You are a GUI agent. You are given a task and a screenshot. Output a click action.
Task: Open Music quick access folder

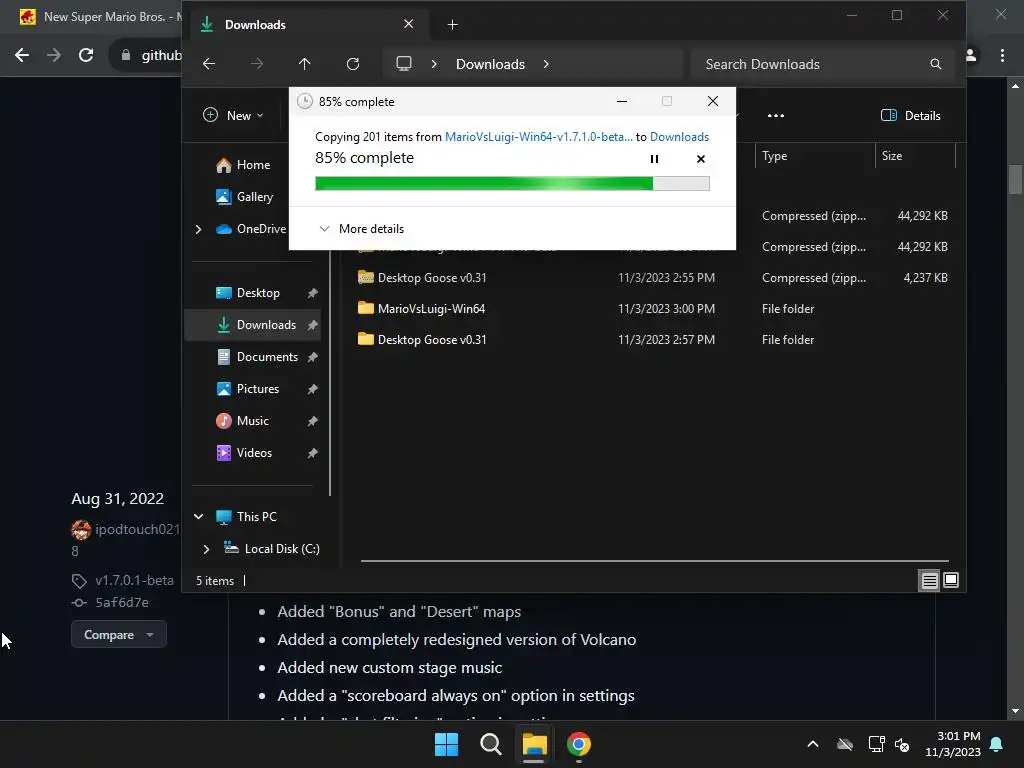[x=242, y=421]
